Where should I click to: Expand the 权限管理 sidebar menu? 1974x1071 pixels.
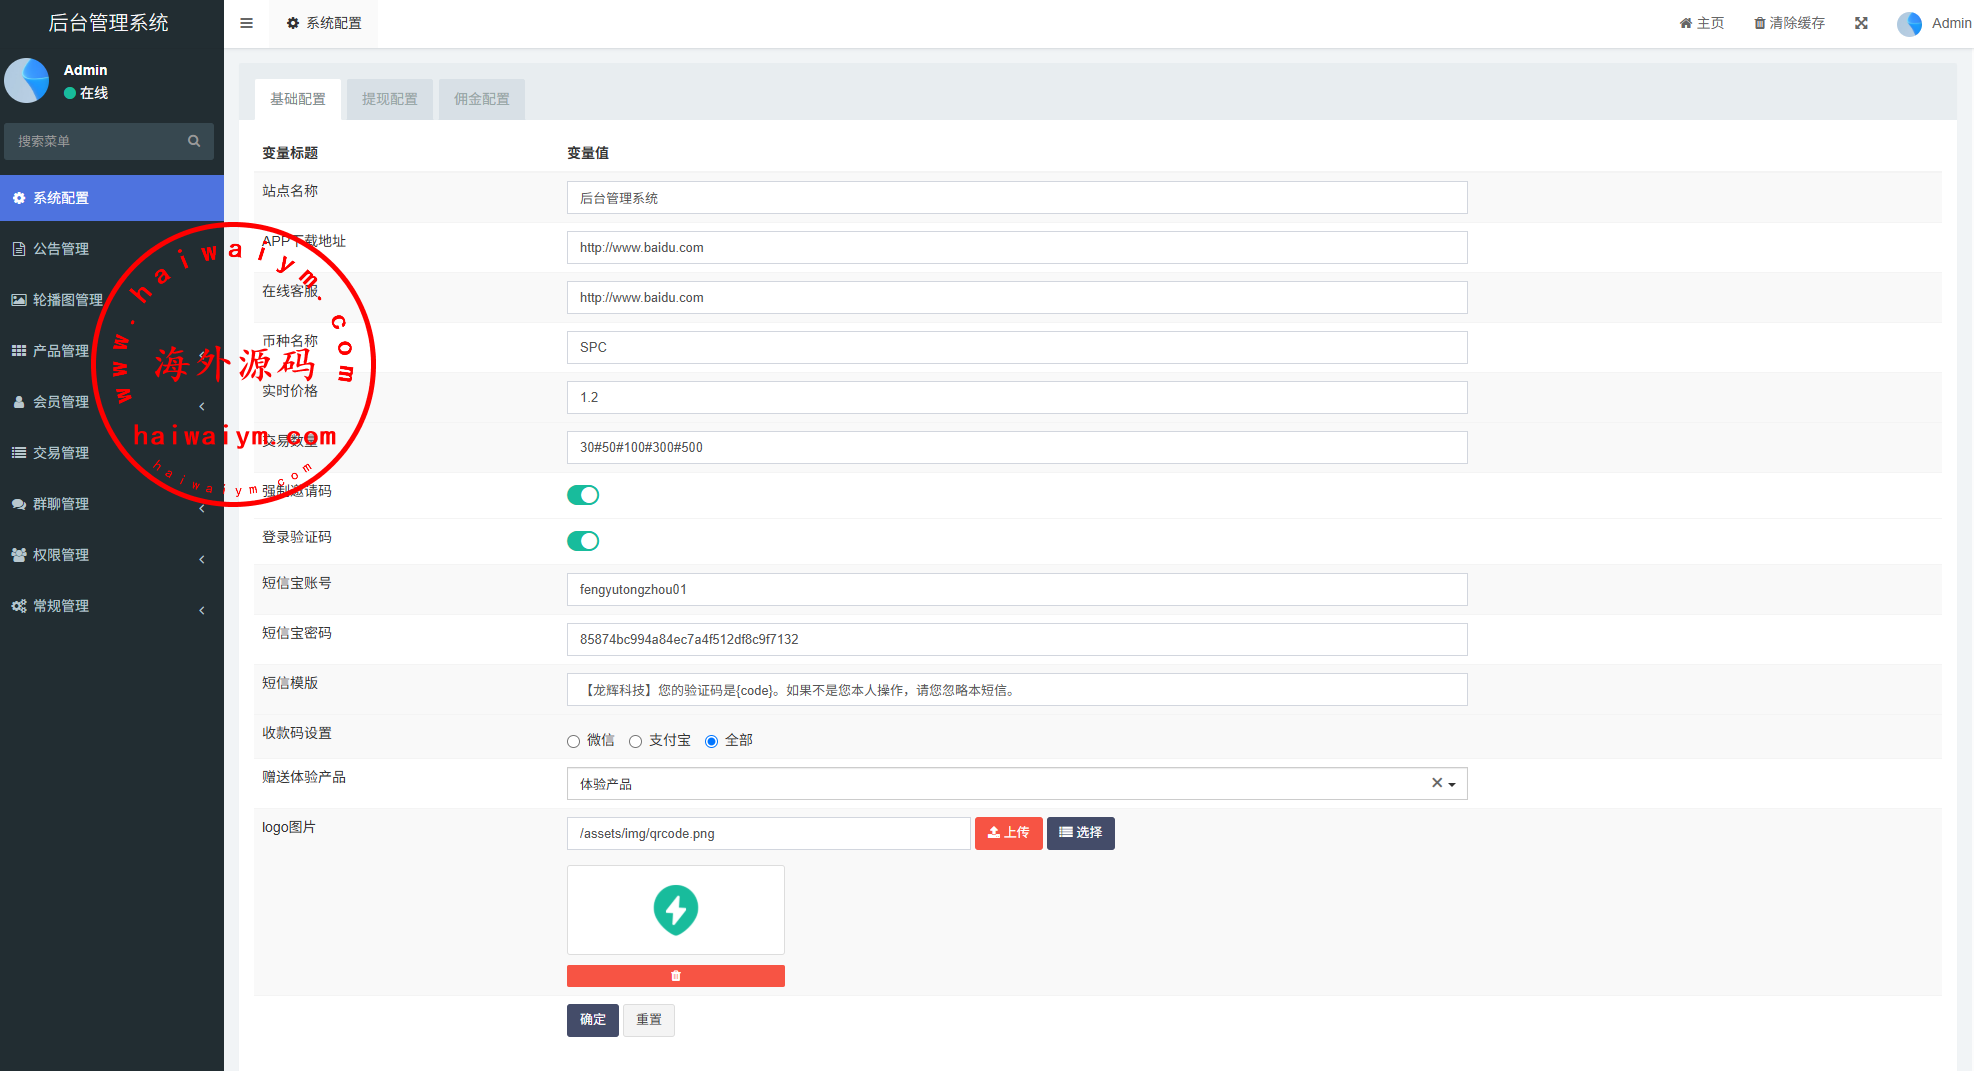coord(61,555)
